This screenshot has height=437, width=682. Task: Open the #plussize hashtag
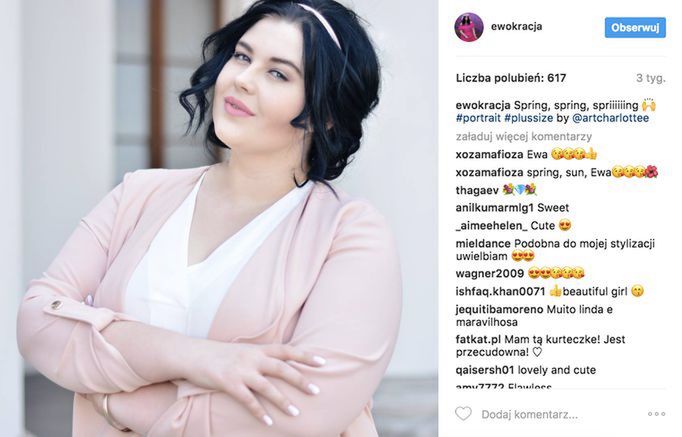pyautogui.click(x=528, y=118)
